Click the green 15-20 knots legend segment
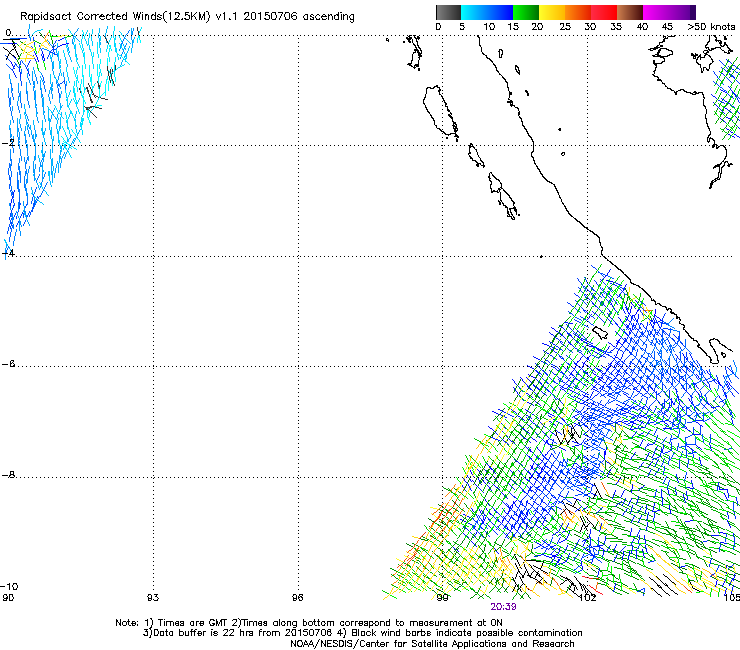 [x=526, y=12]
